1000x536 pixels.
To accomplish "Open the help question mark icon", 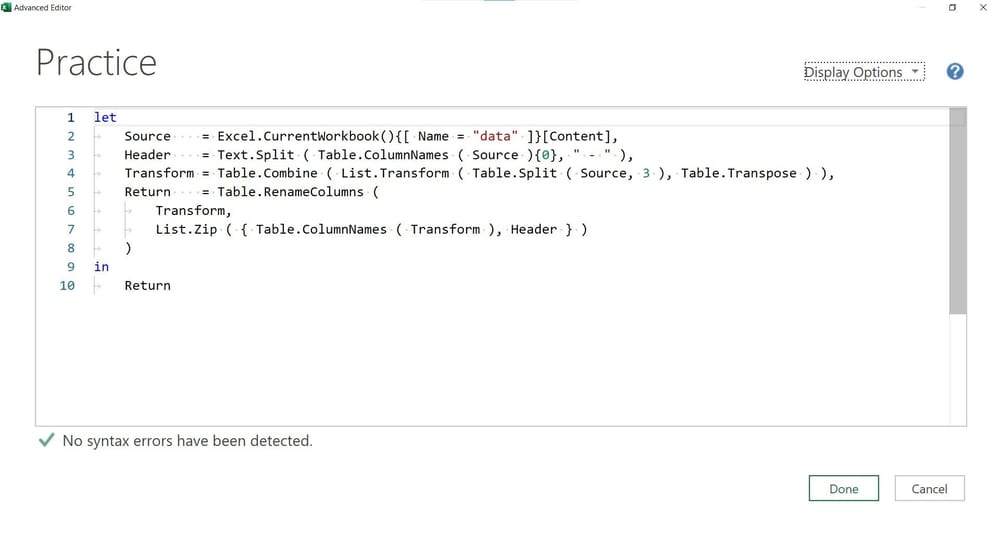I will (x=955, y=71).
